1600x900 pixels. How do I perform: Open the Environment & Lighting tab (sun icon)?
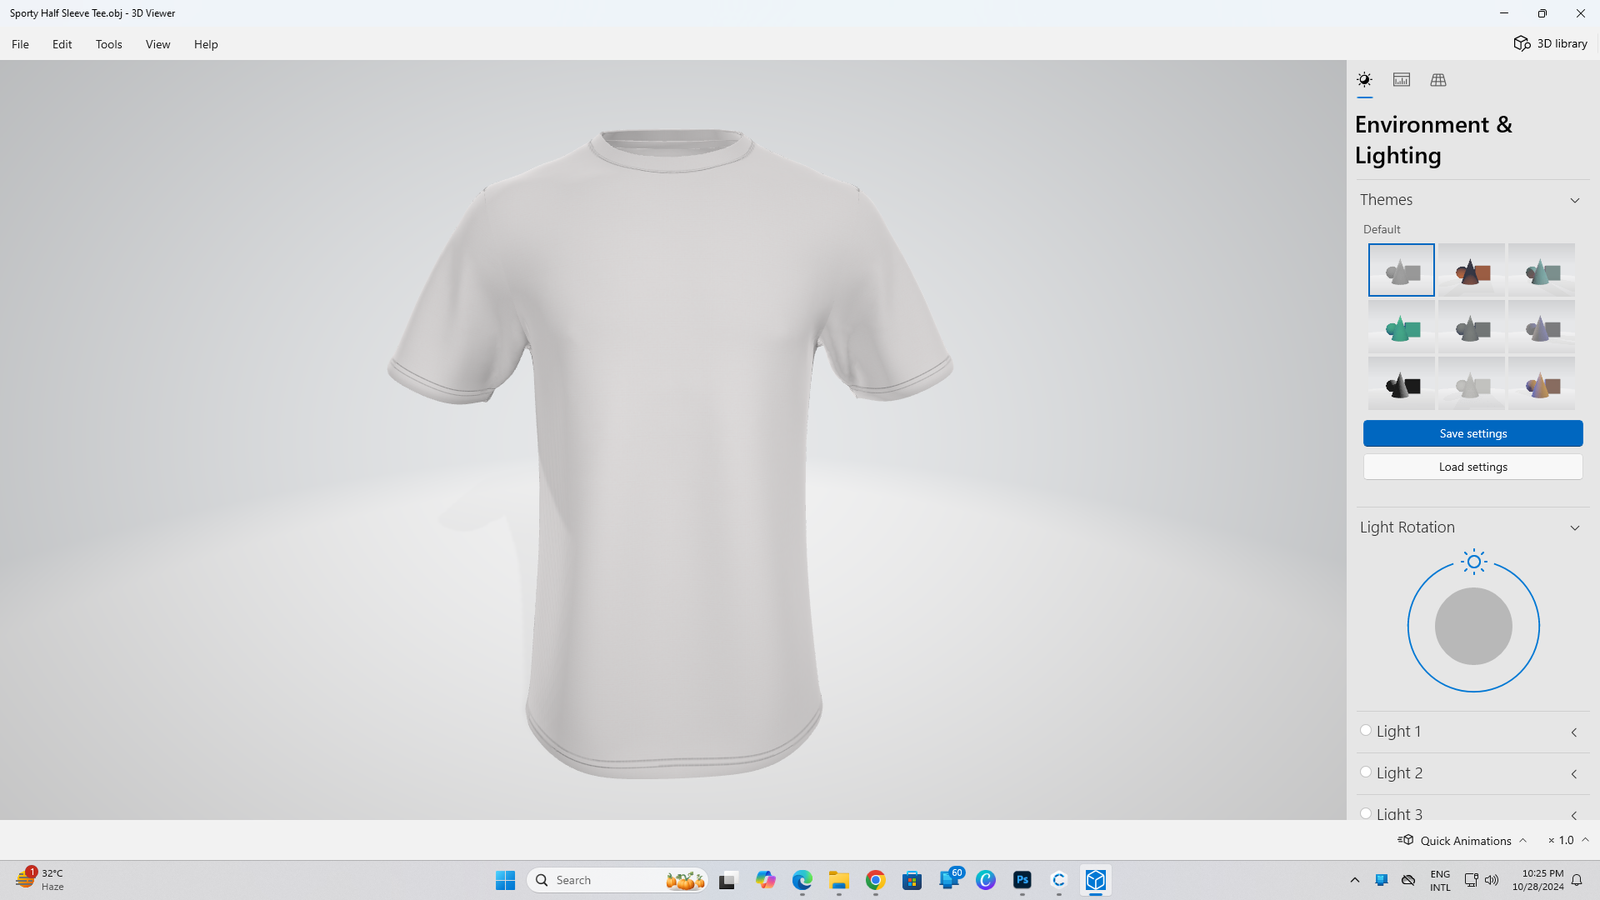[1364, 80]
